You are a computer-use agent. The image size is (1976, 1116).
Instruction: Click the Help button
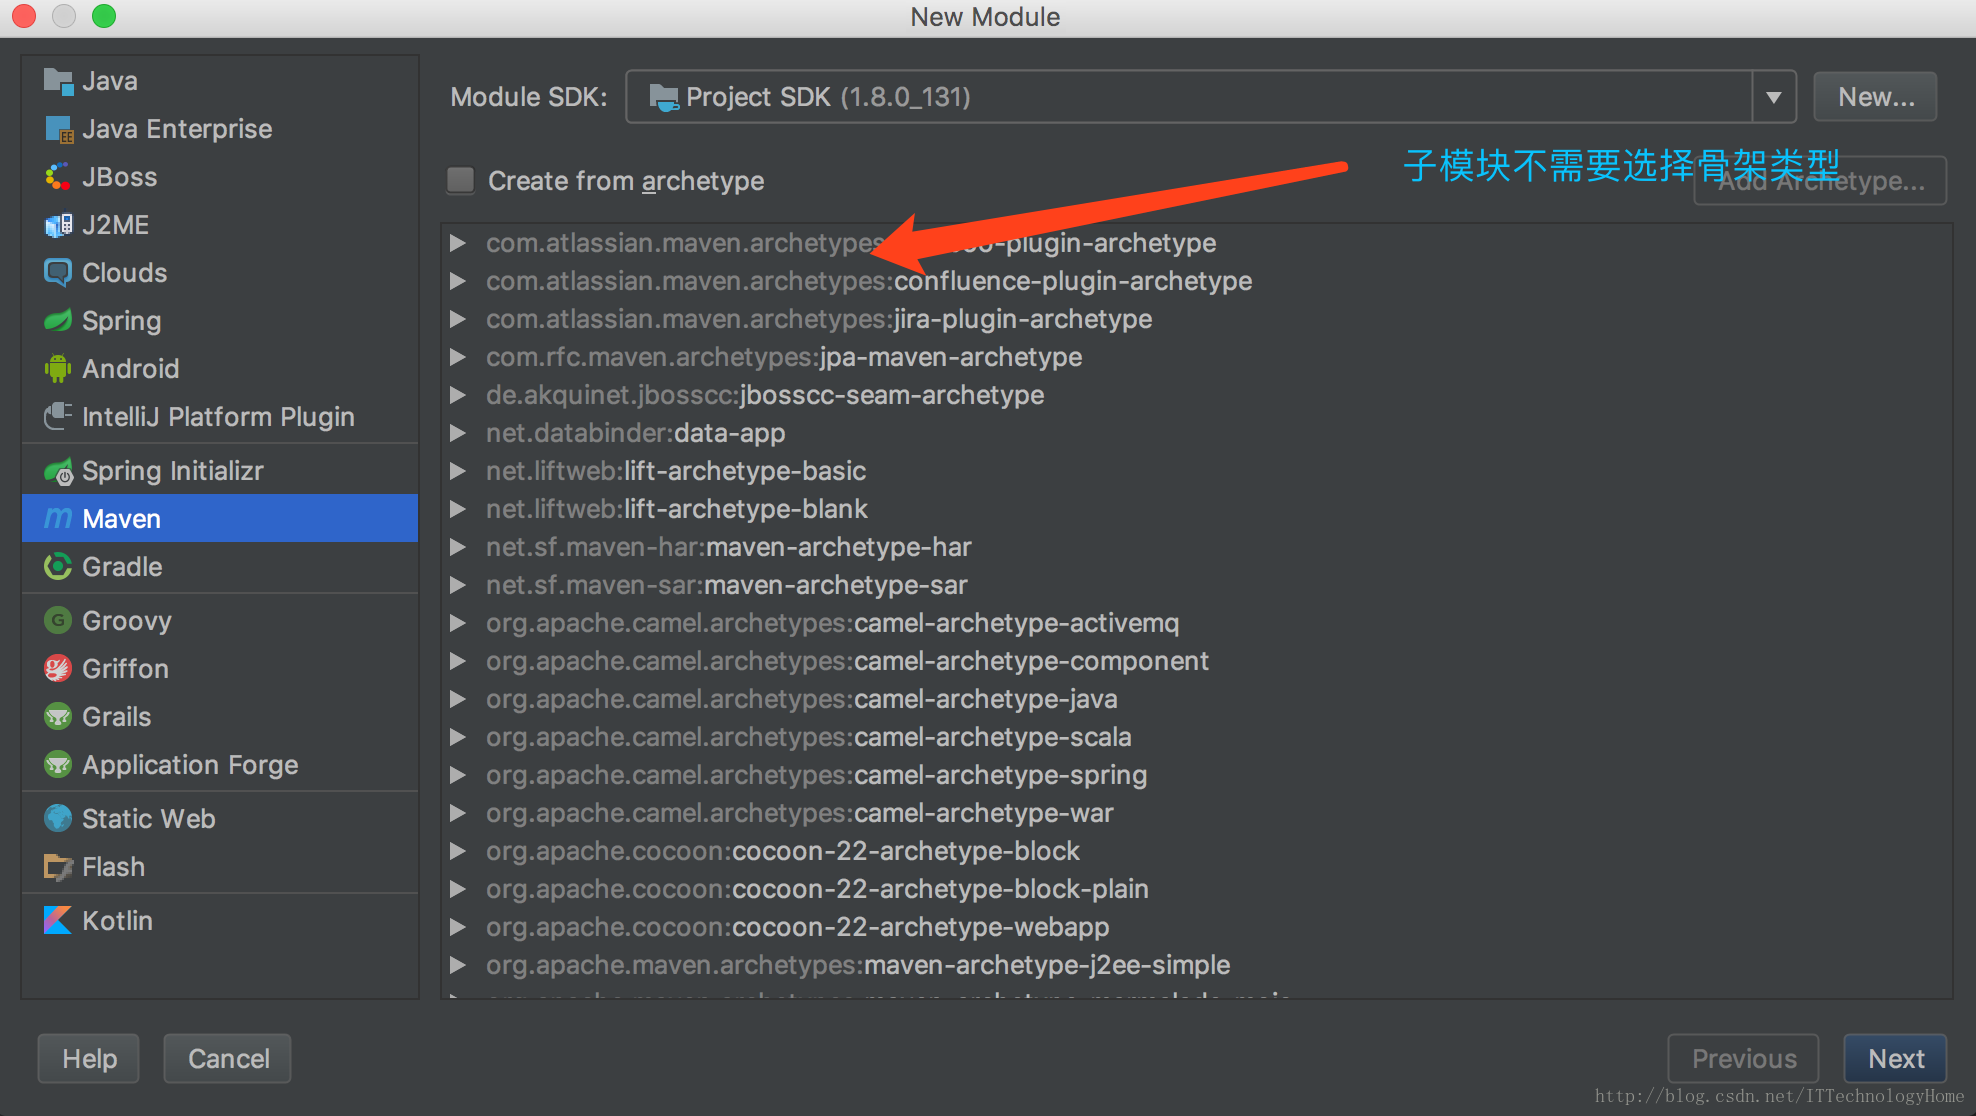point(89,1059)
